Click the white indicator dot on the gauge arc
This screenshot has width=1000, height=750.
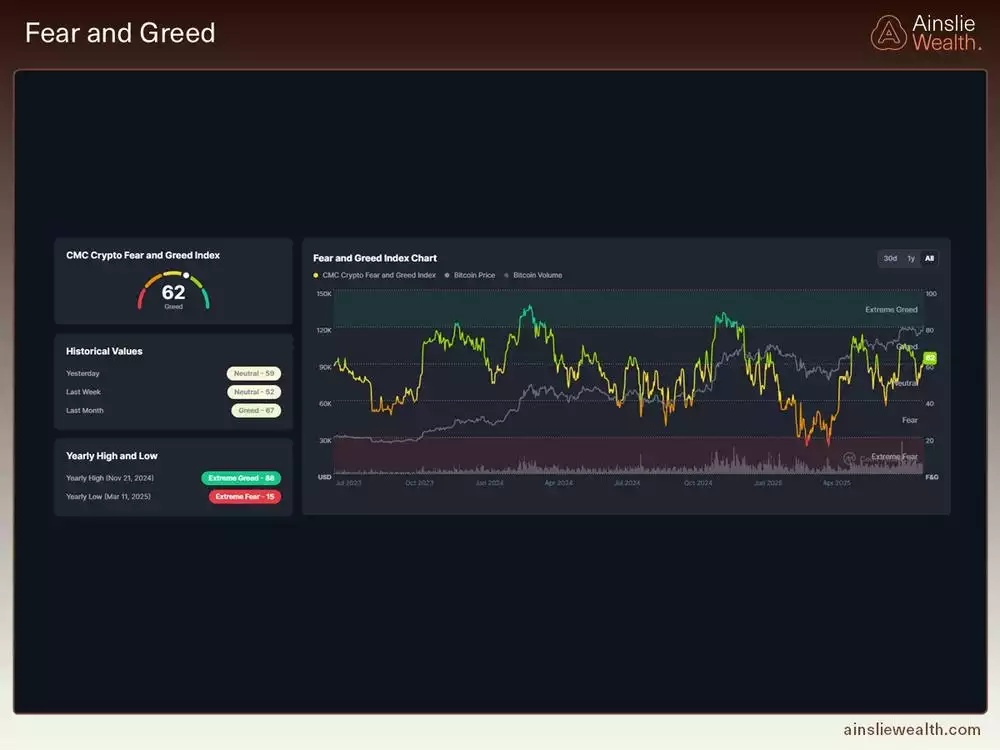click(x=186, y=275)
